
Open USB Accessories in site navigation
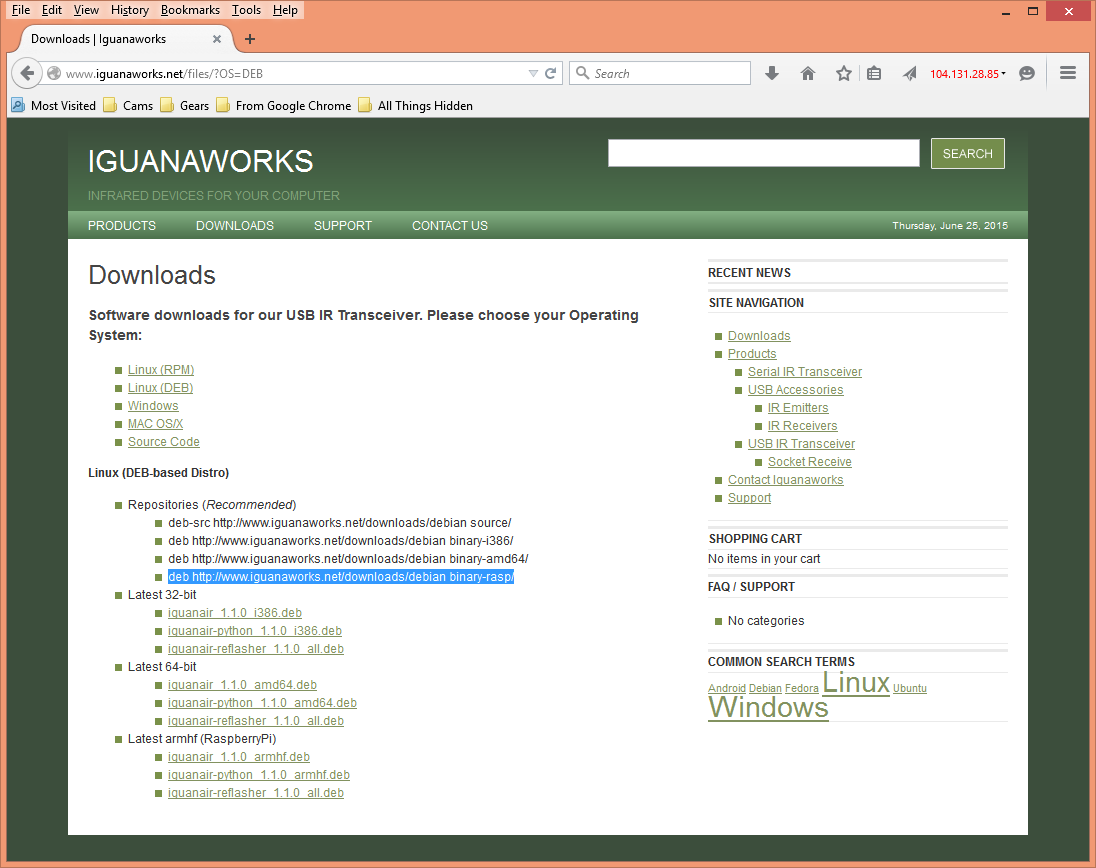795,390
